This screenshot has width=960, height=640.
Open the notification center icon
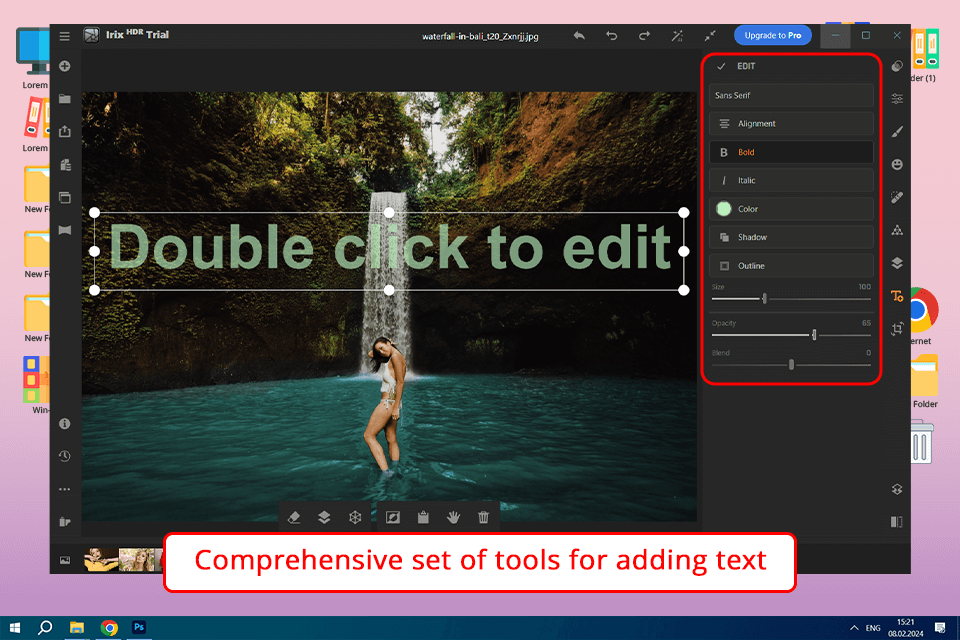click(940, 628)
